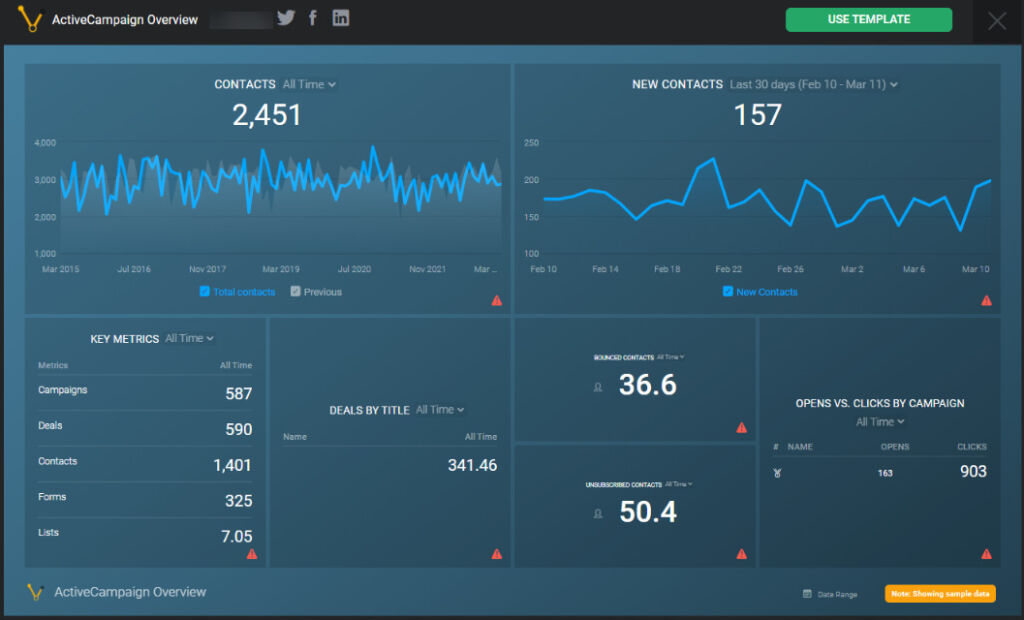Open Deals by Title All Time dropdown

(440, 410)
